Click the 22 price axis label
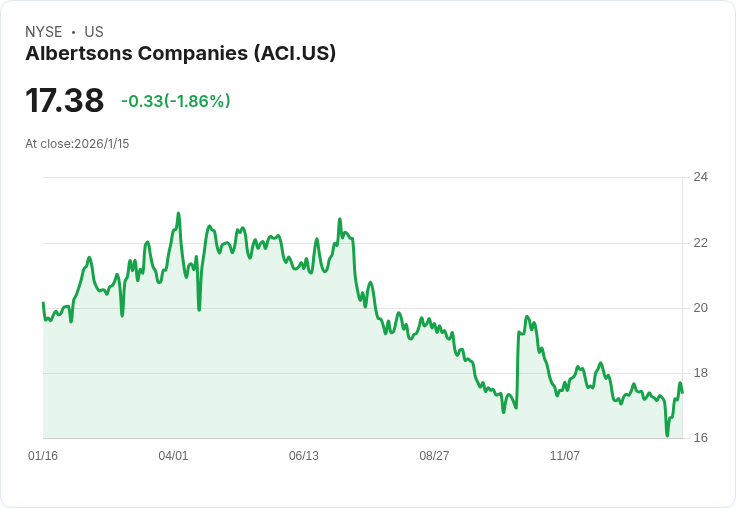 [x=700, y=243]
